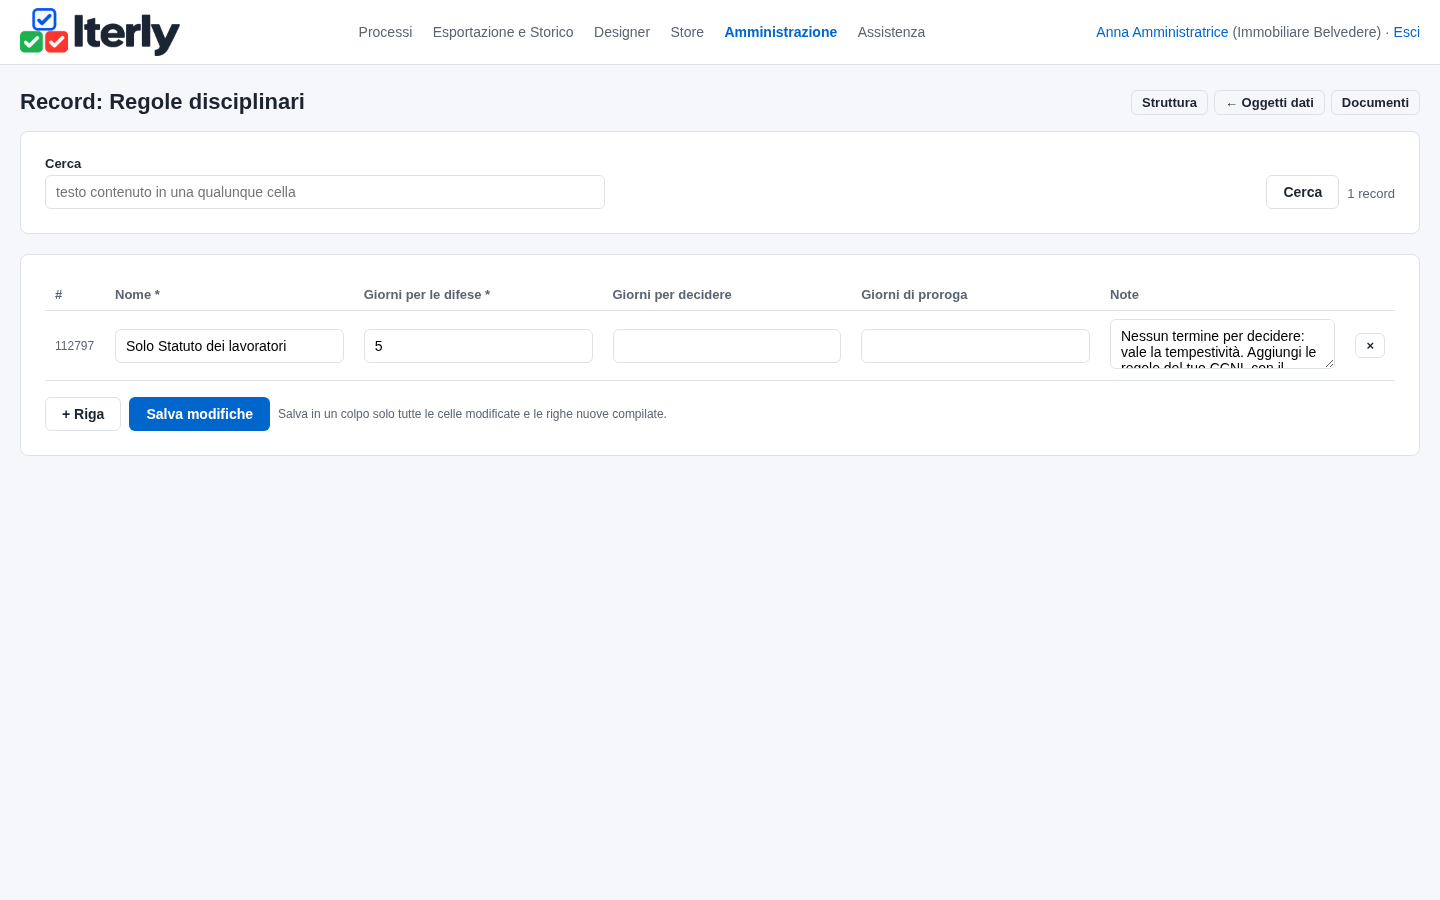Click the 'Record: Regole disciplinari' heading

(162, 102)
